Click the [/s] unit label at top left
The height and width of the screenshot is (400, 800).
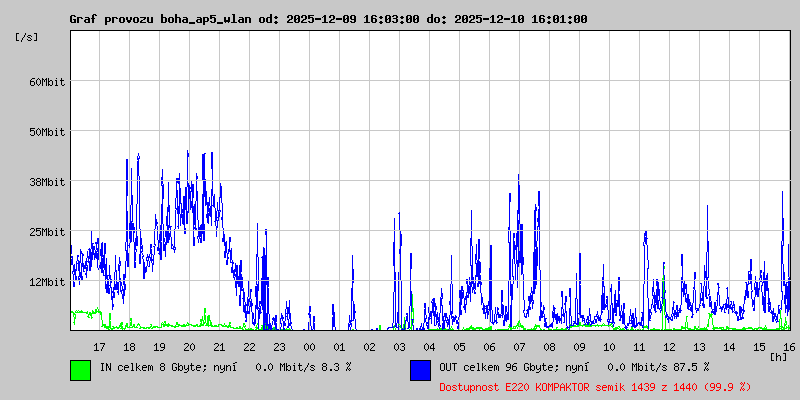pos(27,37)
